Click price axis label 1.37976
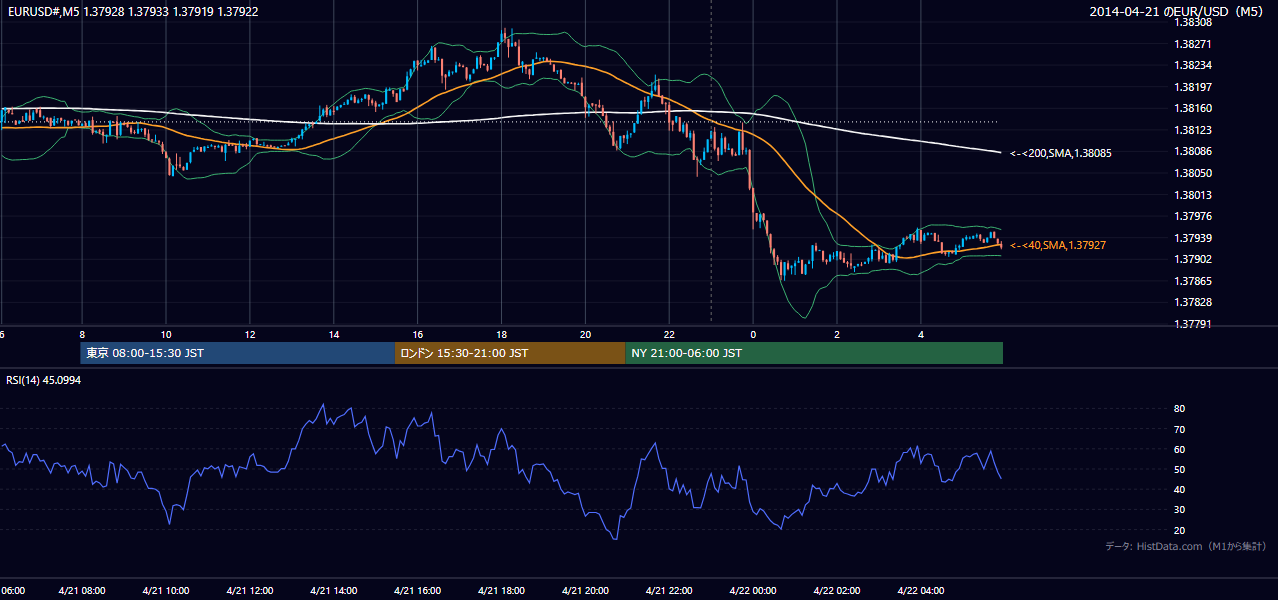This screenshot has width=1278, height=600. pyautogui.click(x=1192, y=216)
